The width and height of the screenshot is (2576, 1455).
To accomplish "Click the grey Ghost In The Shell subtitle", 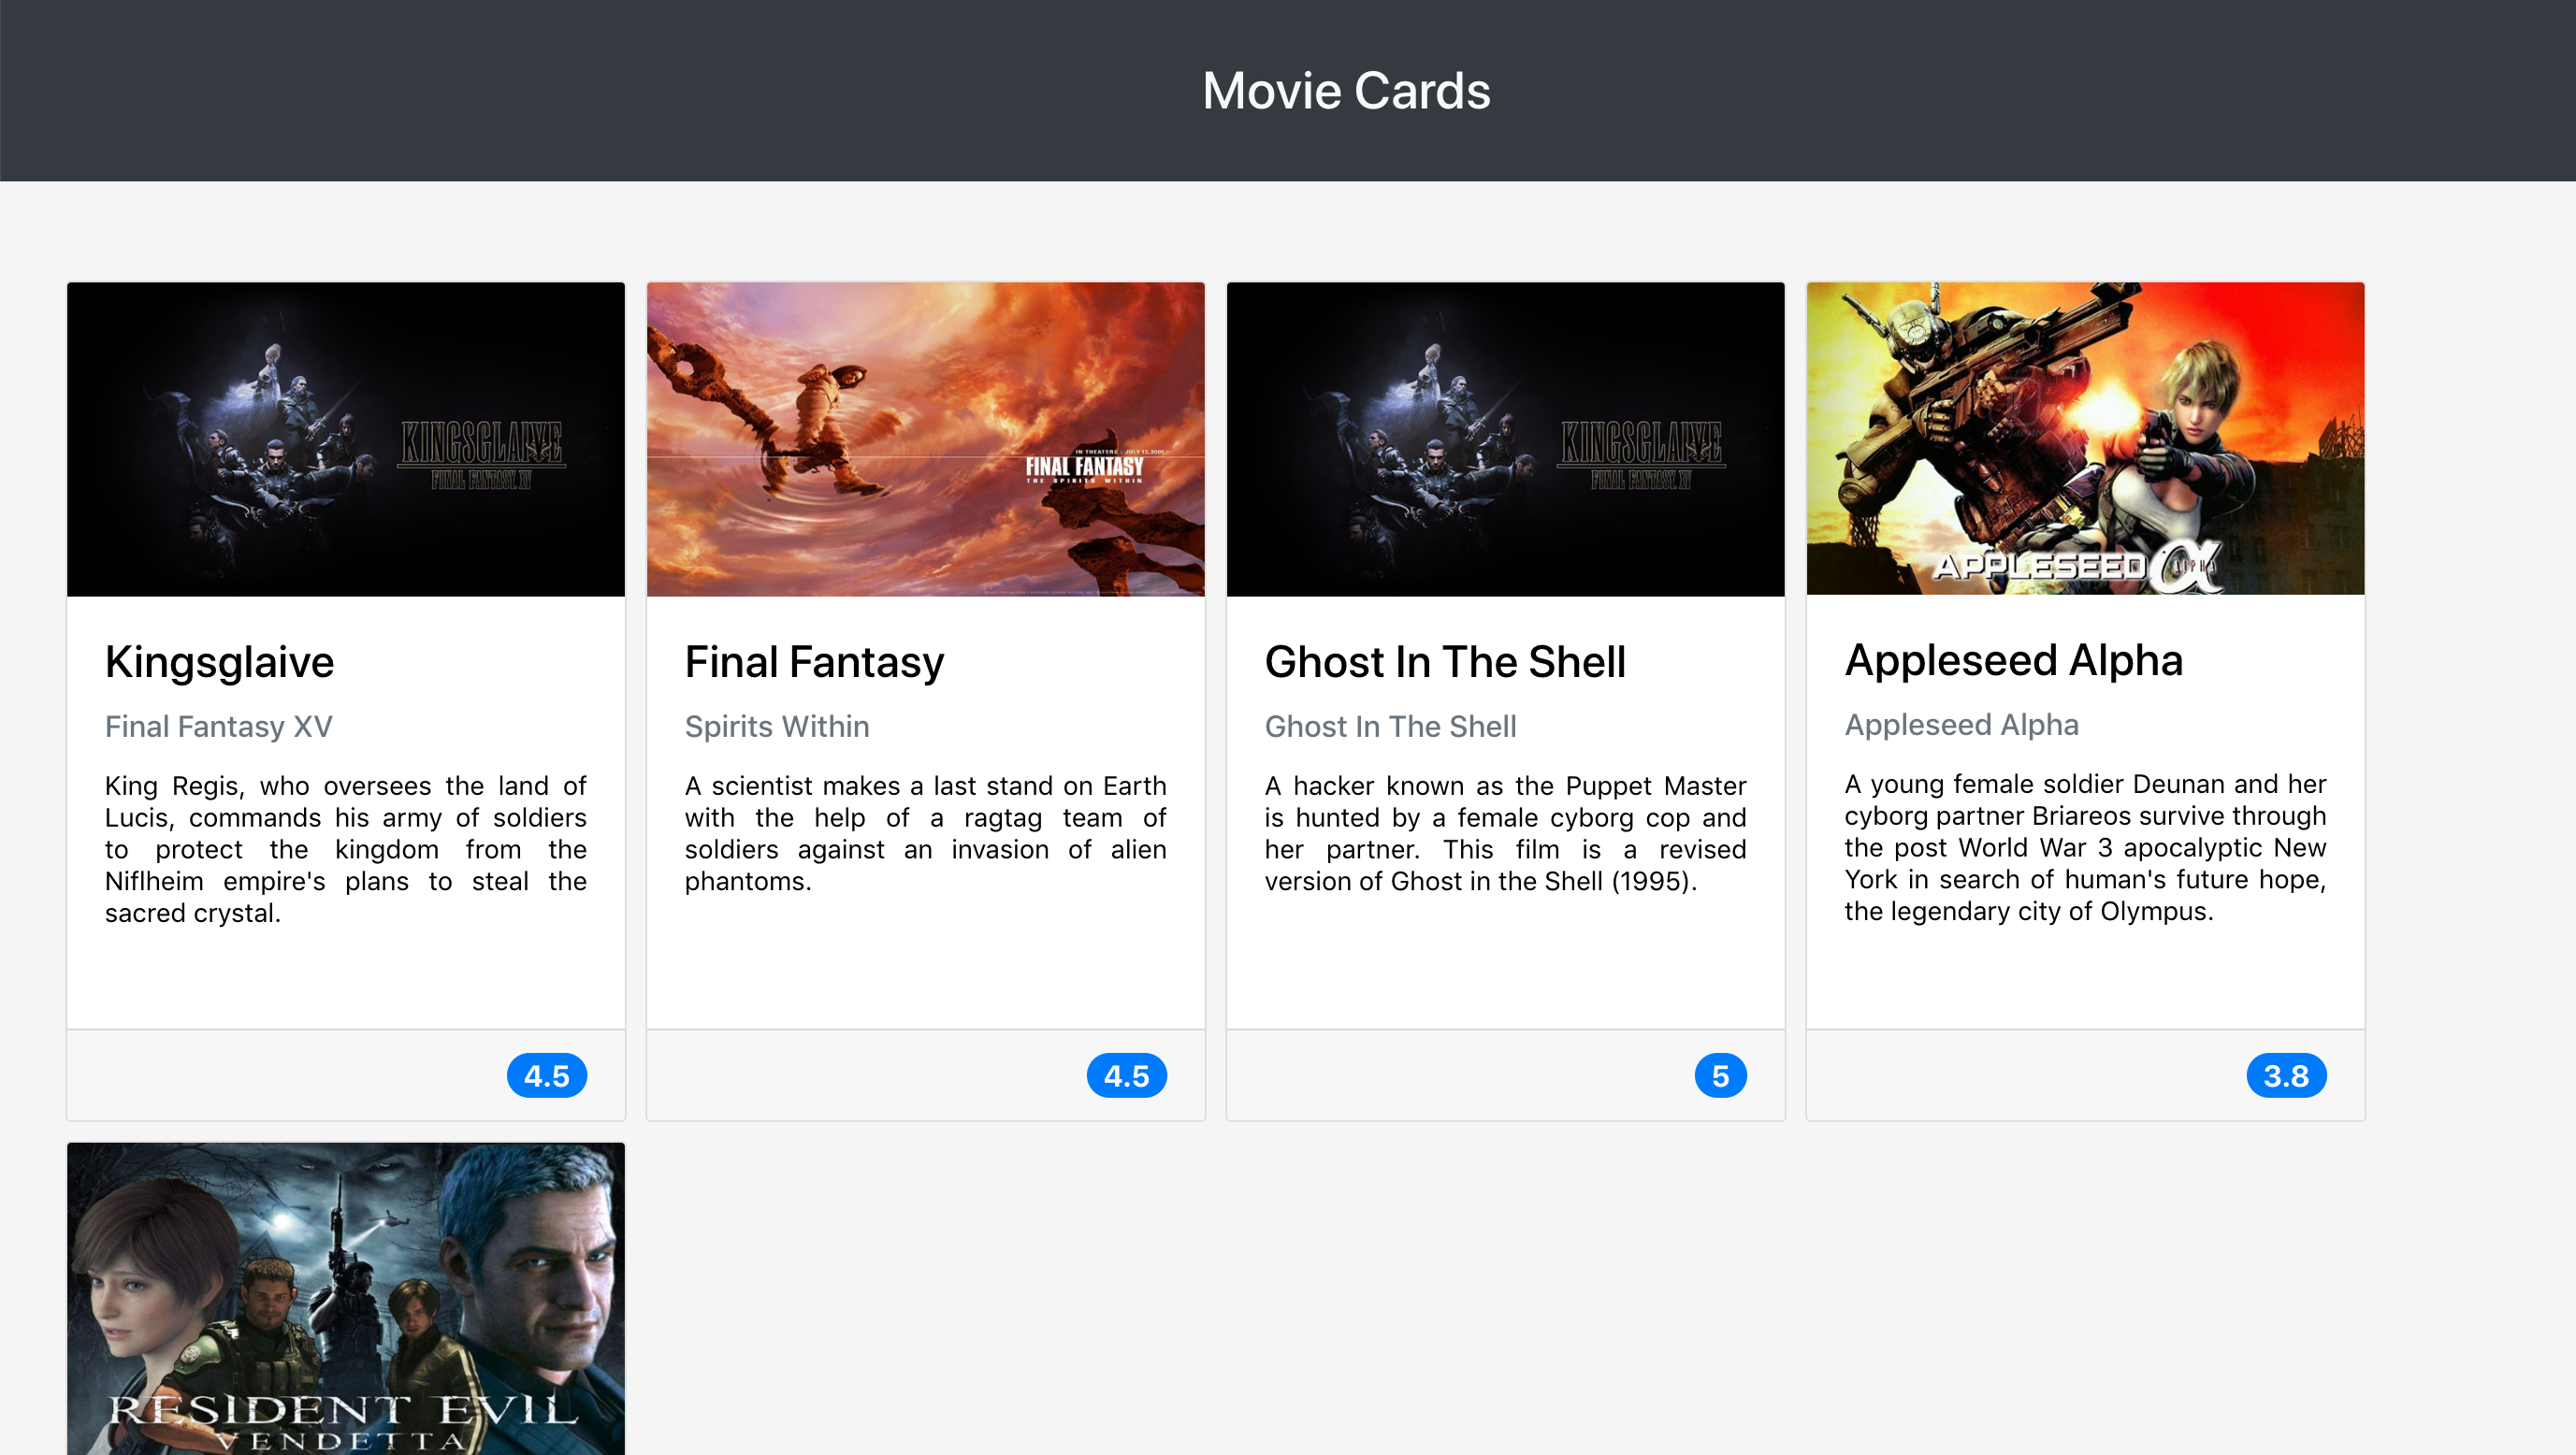I will pos(1390,726).
